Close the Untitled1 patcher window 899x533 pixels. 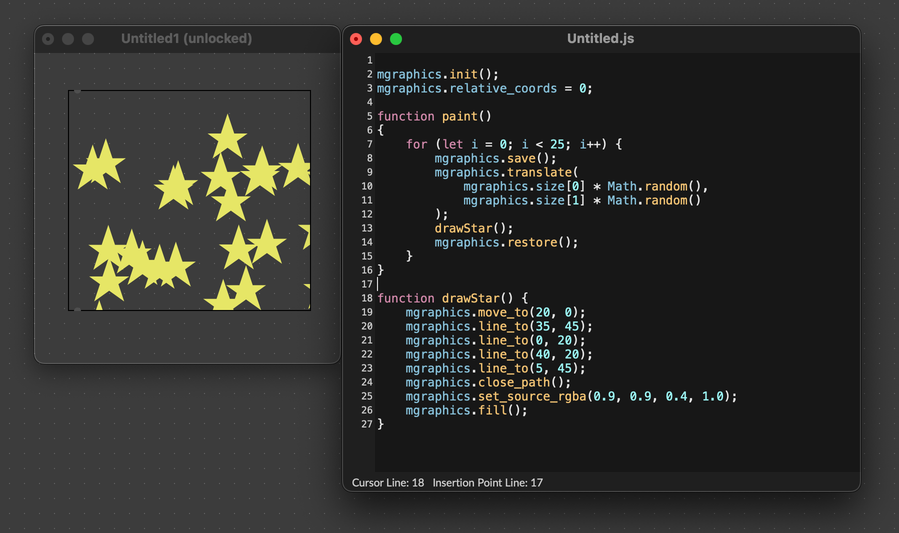click(48, 39)
